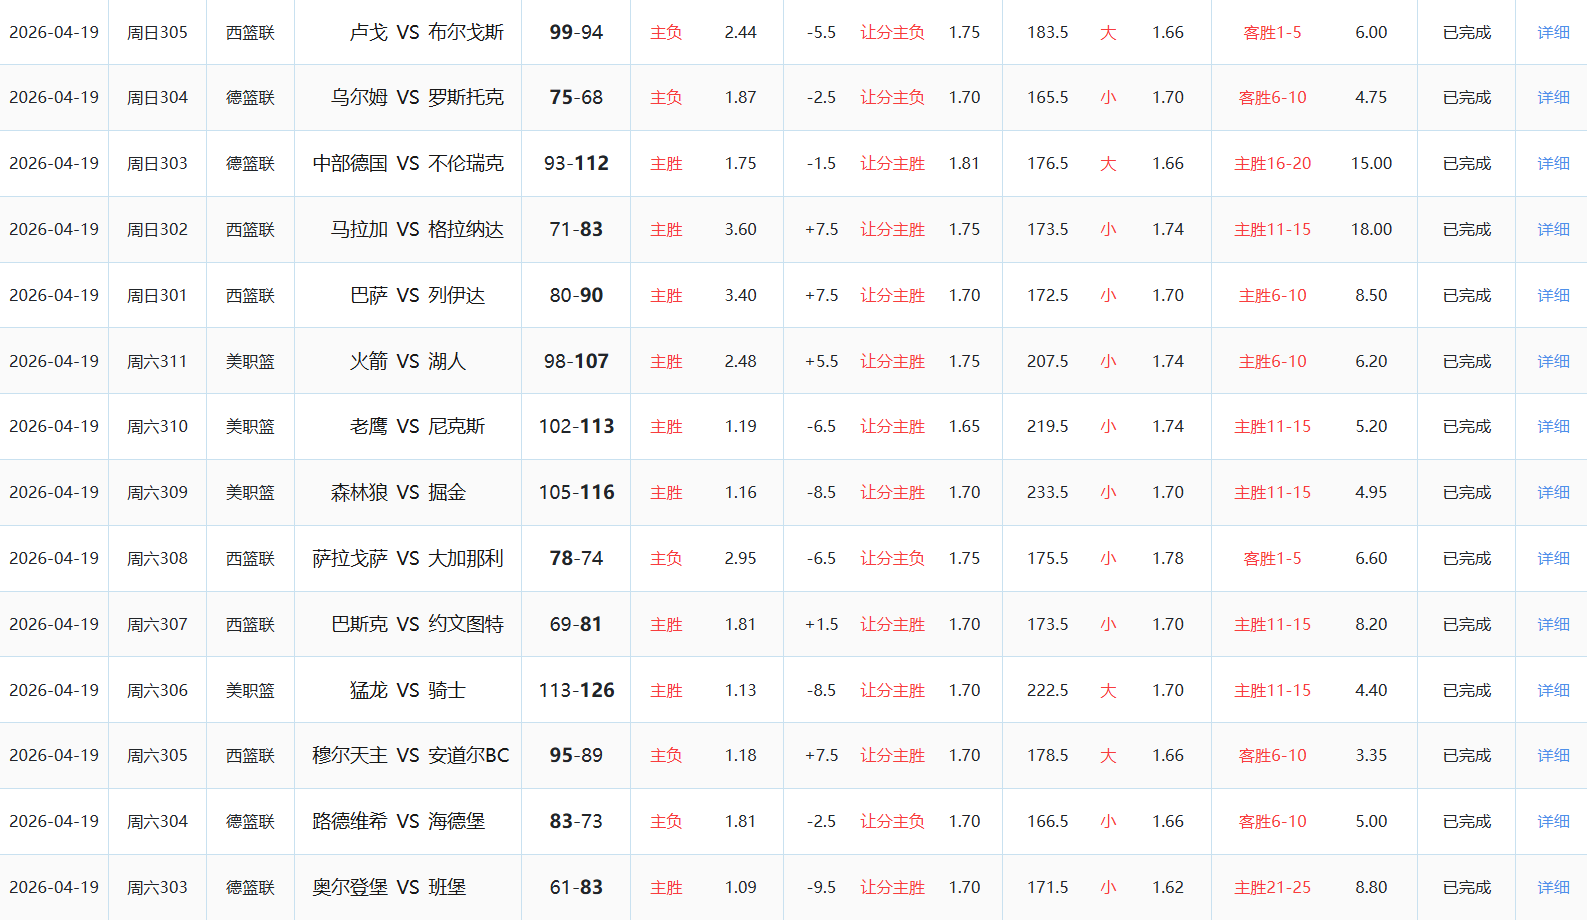
Task: Click the 主胜21-25 margin in 周六303 row
Action: 1272,887
